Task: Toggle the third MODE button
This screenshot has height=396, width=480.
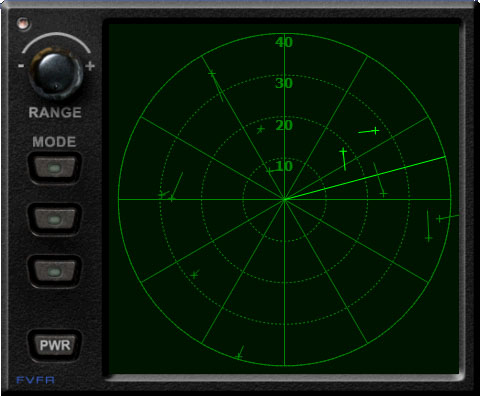Action: [x=55, y=271]
